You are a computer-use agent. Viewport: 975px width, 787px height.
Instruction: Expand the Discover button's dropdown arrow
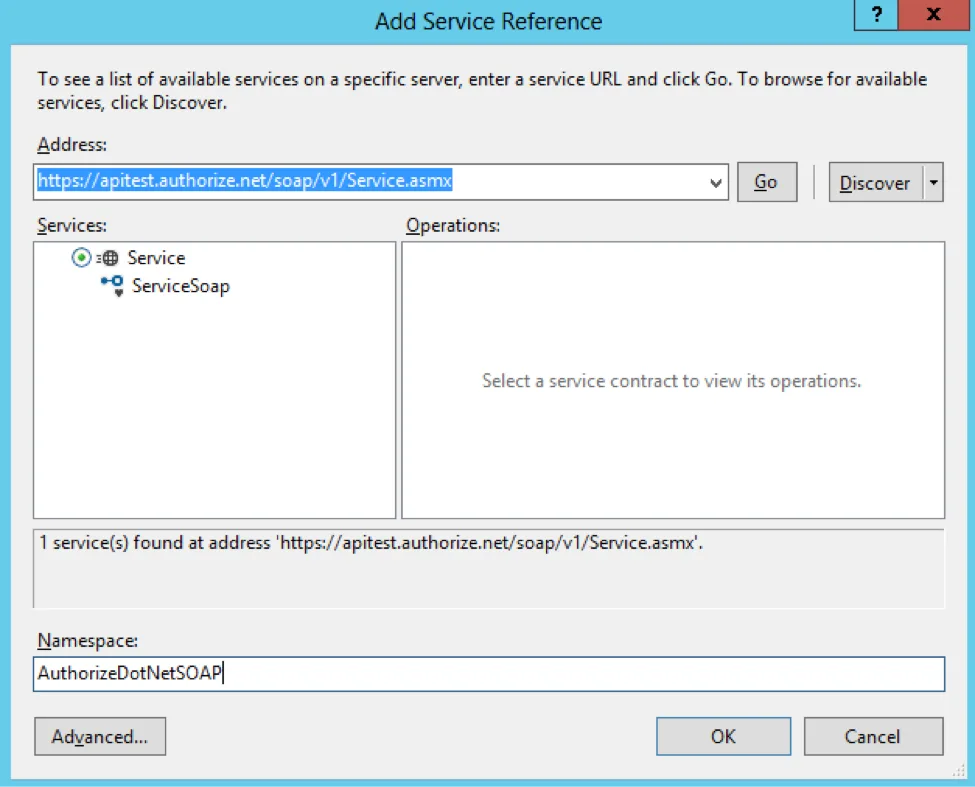tap(933, 182)
